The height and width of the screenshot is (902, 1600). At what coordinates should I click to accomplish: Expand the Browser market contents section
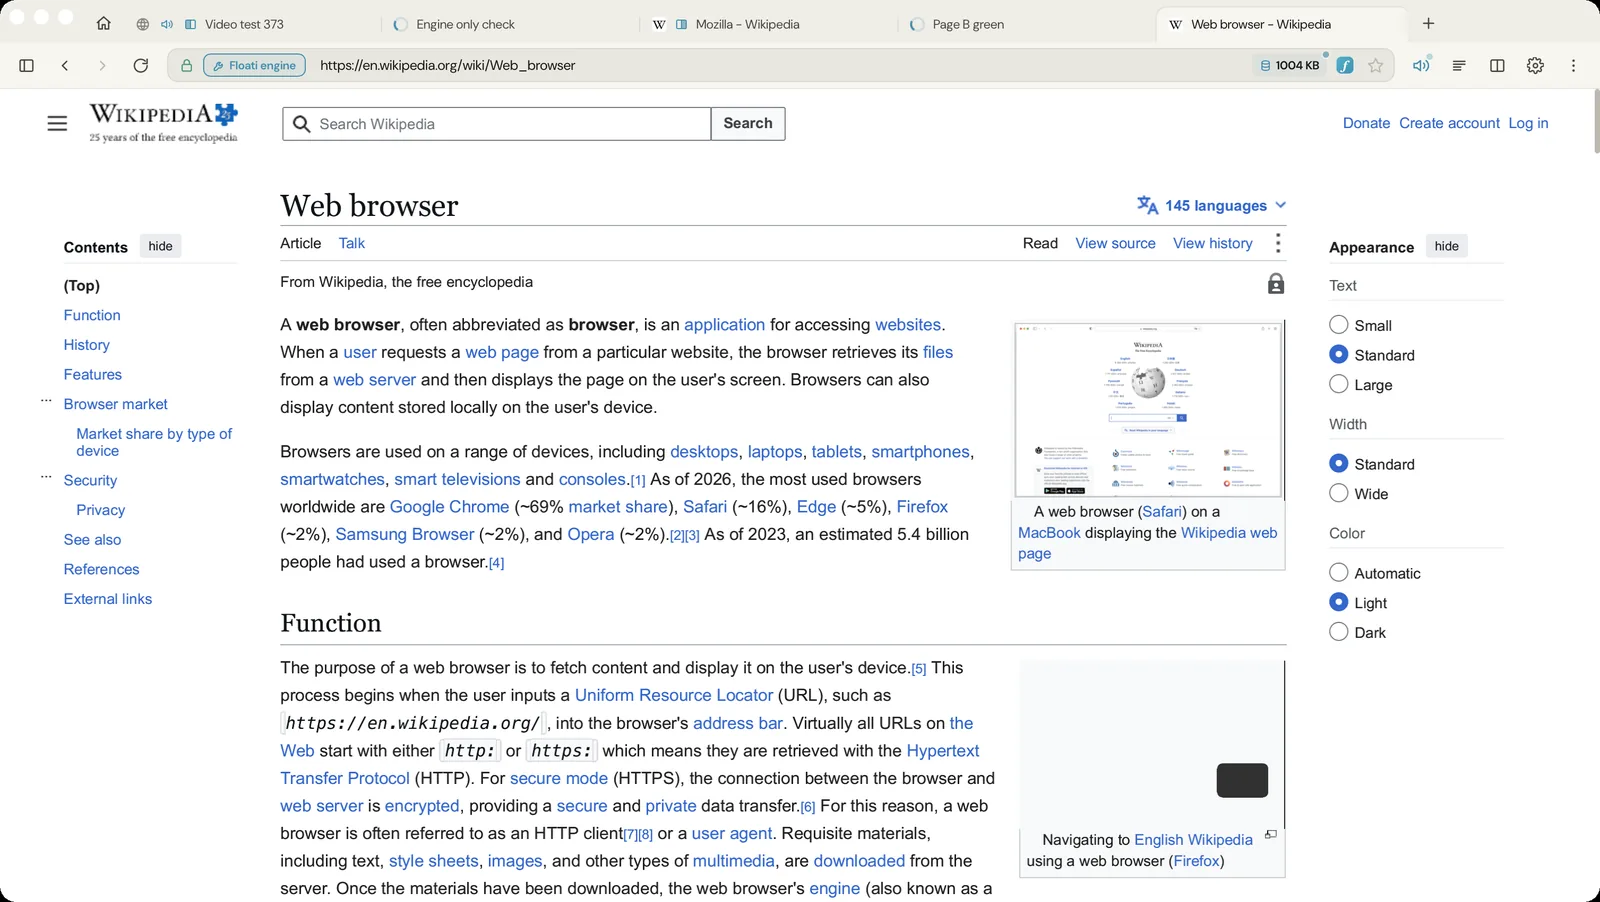tap(46, 401)
